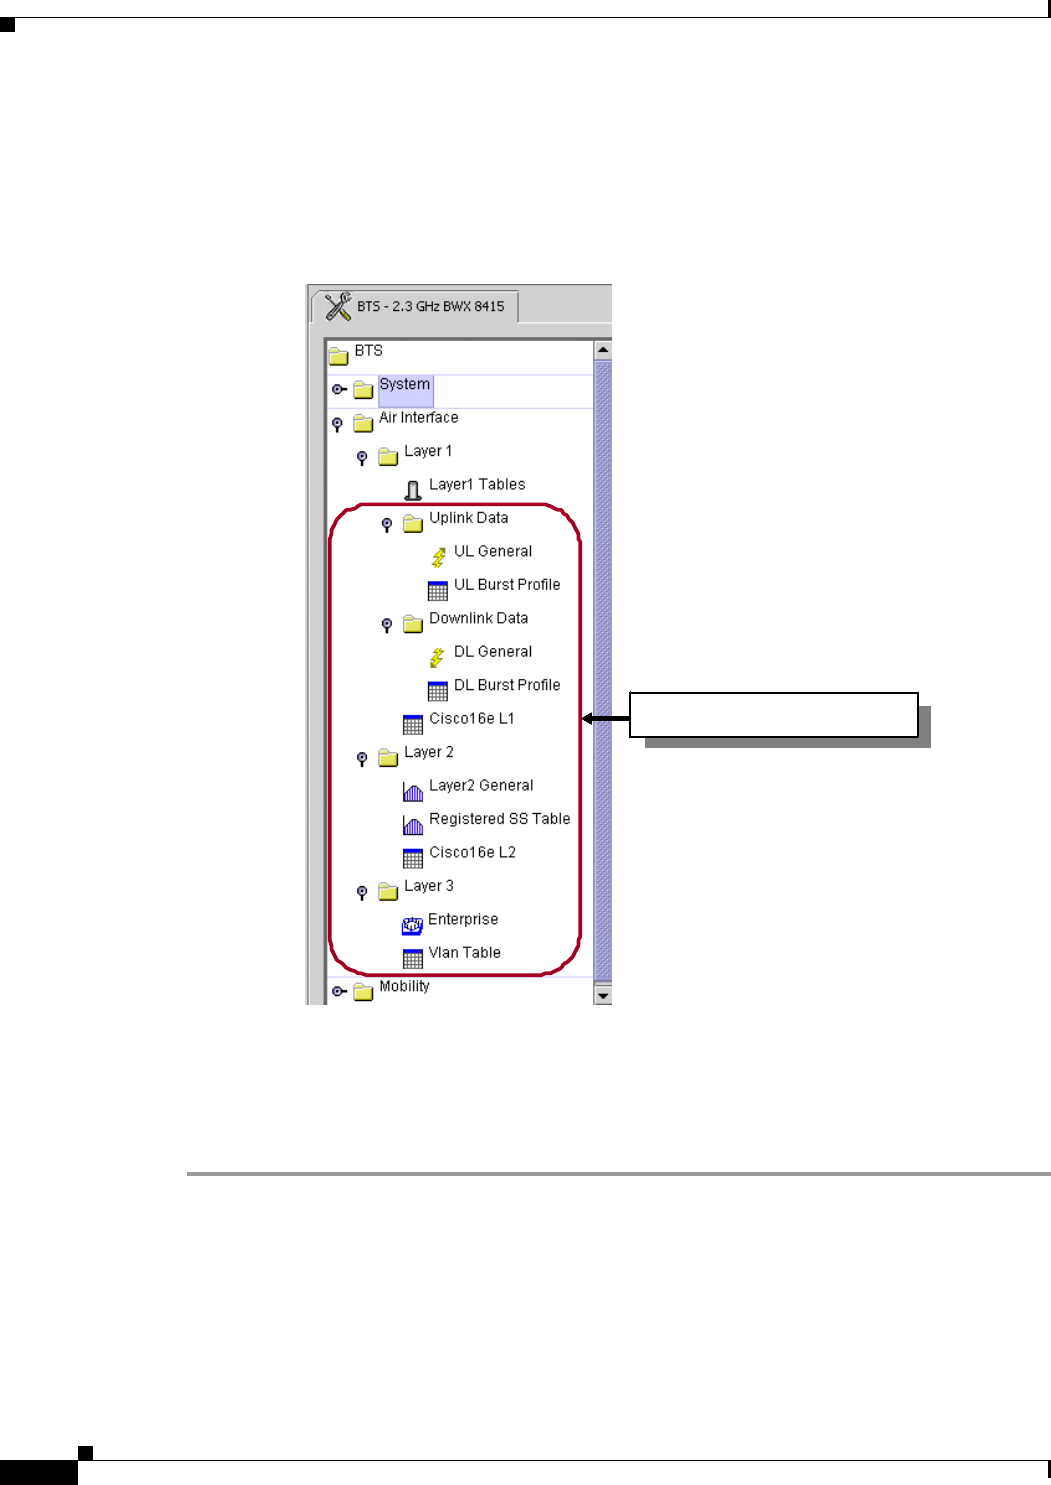
Task: Click the Cisco16e L2 table icon
Action: coord(413,858)
